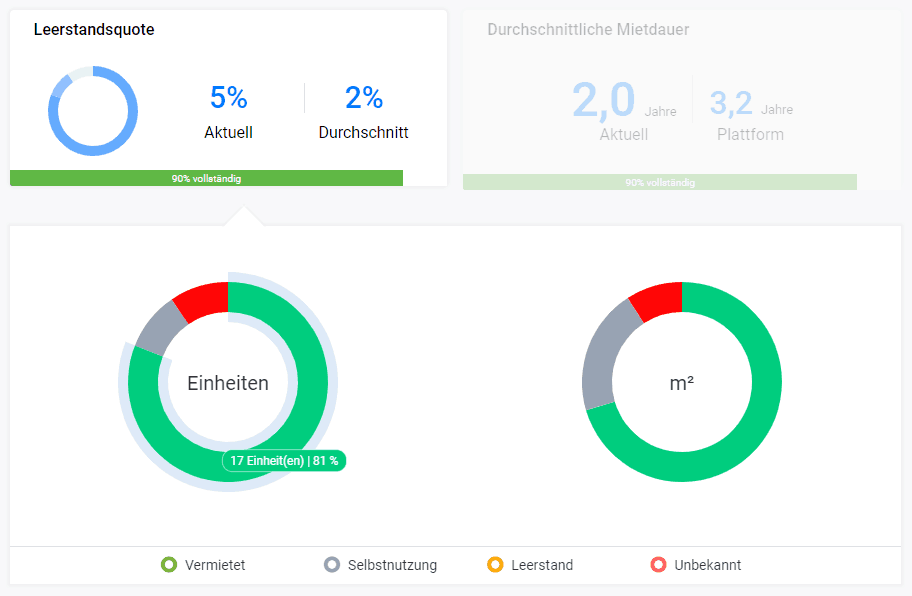The width and height of the screenshot is (912, 596).
Task: Click the gray Selbstnutzung legend circle
Action: point(332,565)
